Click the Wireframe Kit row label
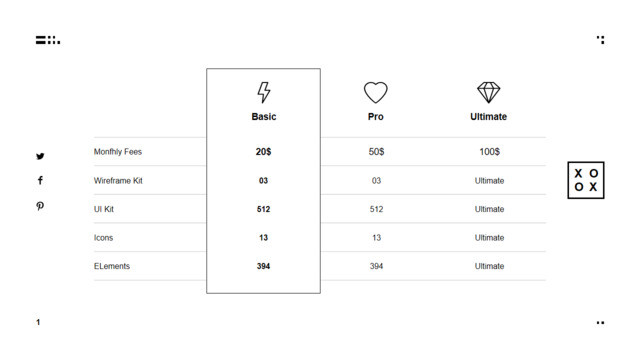This screenshot has width=640, height=360. 118,180
